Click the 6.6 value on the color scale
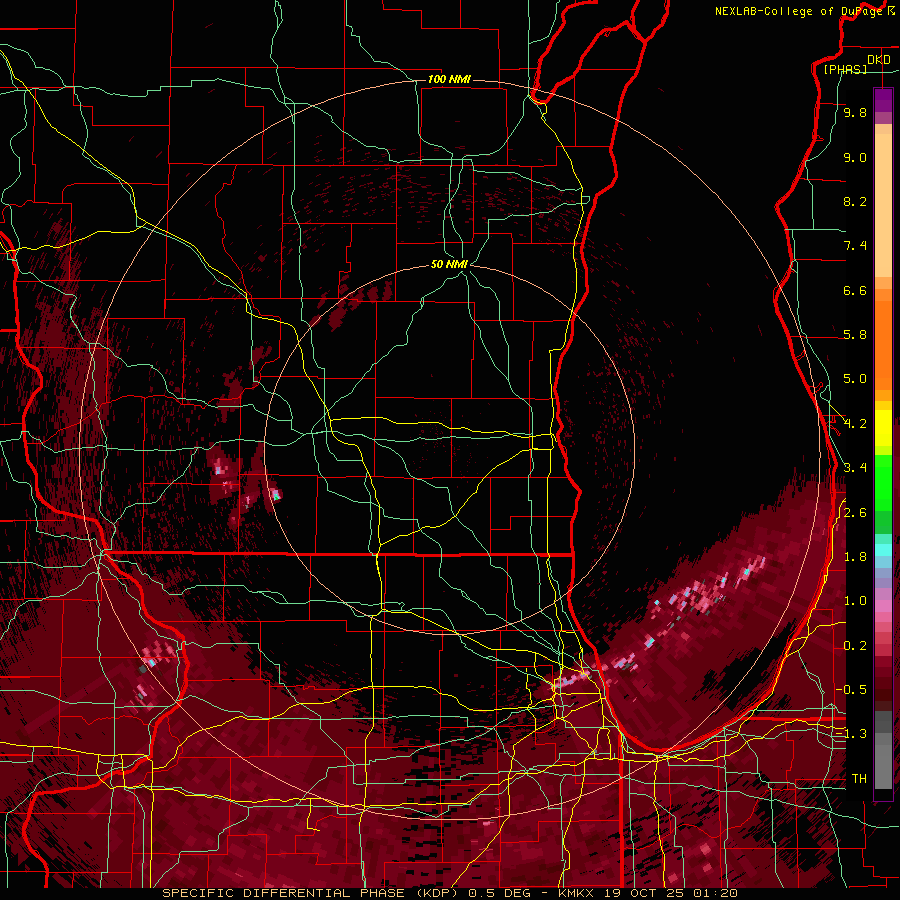Image resolution: width=900 pixels, height=900 pixels. point(855,290)
